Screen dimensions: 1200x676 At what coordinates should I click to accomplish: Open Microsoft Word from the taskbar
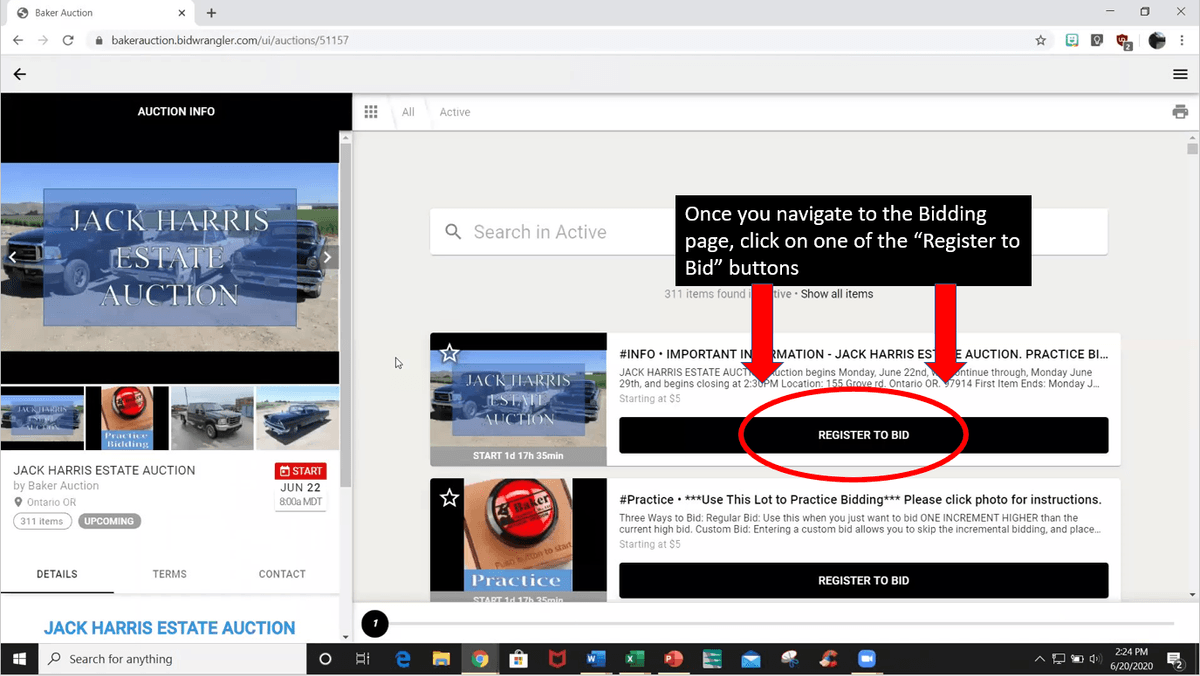click(595, 659)
